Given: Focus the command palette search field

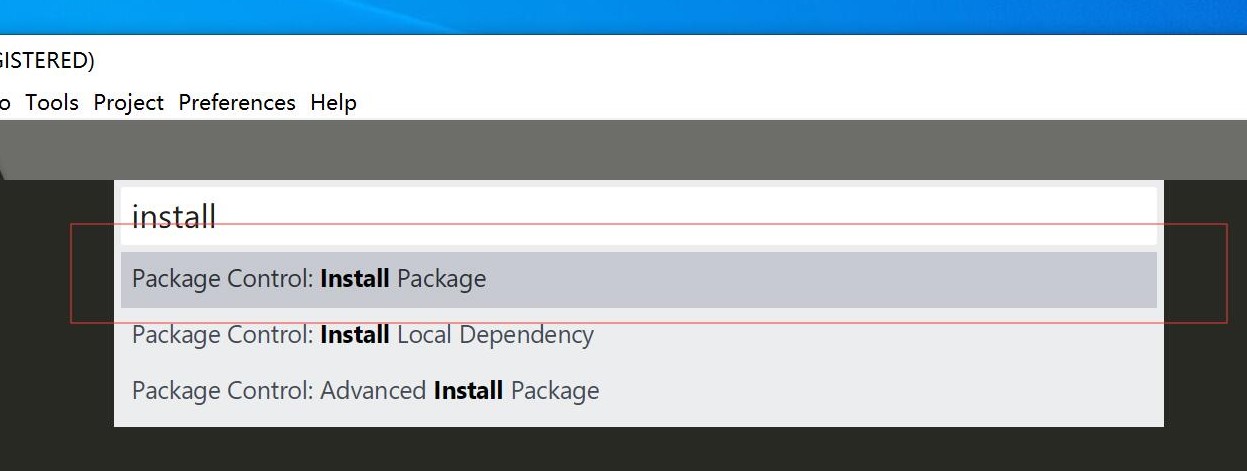Looking at the screenshot, I should pyautogui.click(x=638, y=216).
